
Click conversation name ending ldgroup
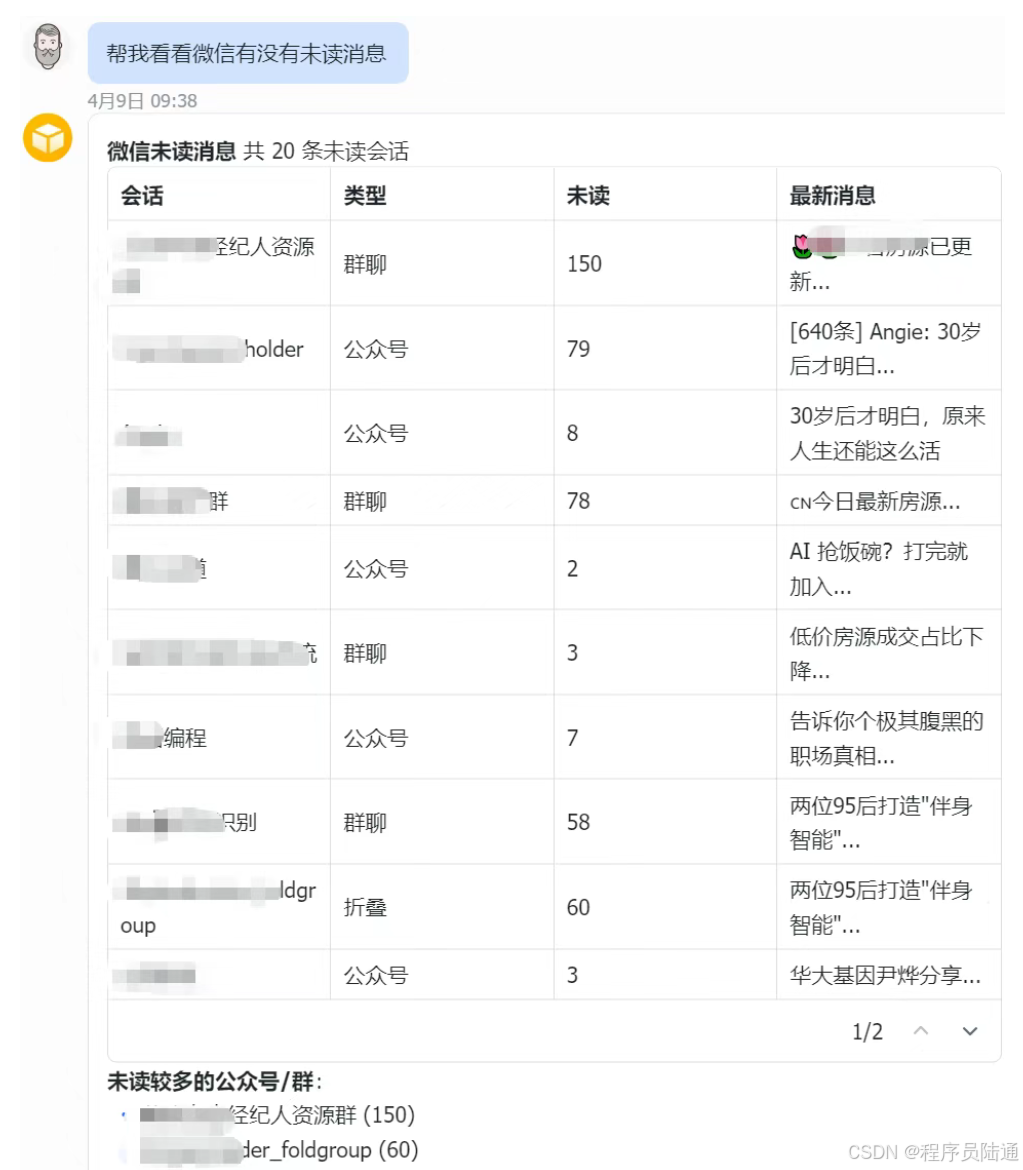215,907
